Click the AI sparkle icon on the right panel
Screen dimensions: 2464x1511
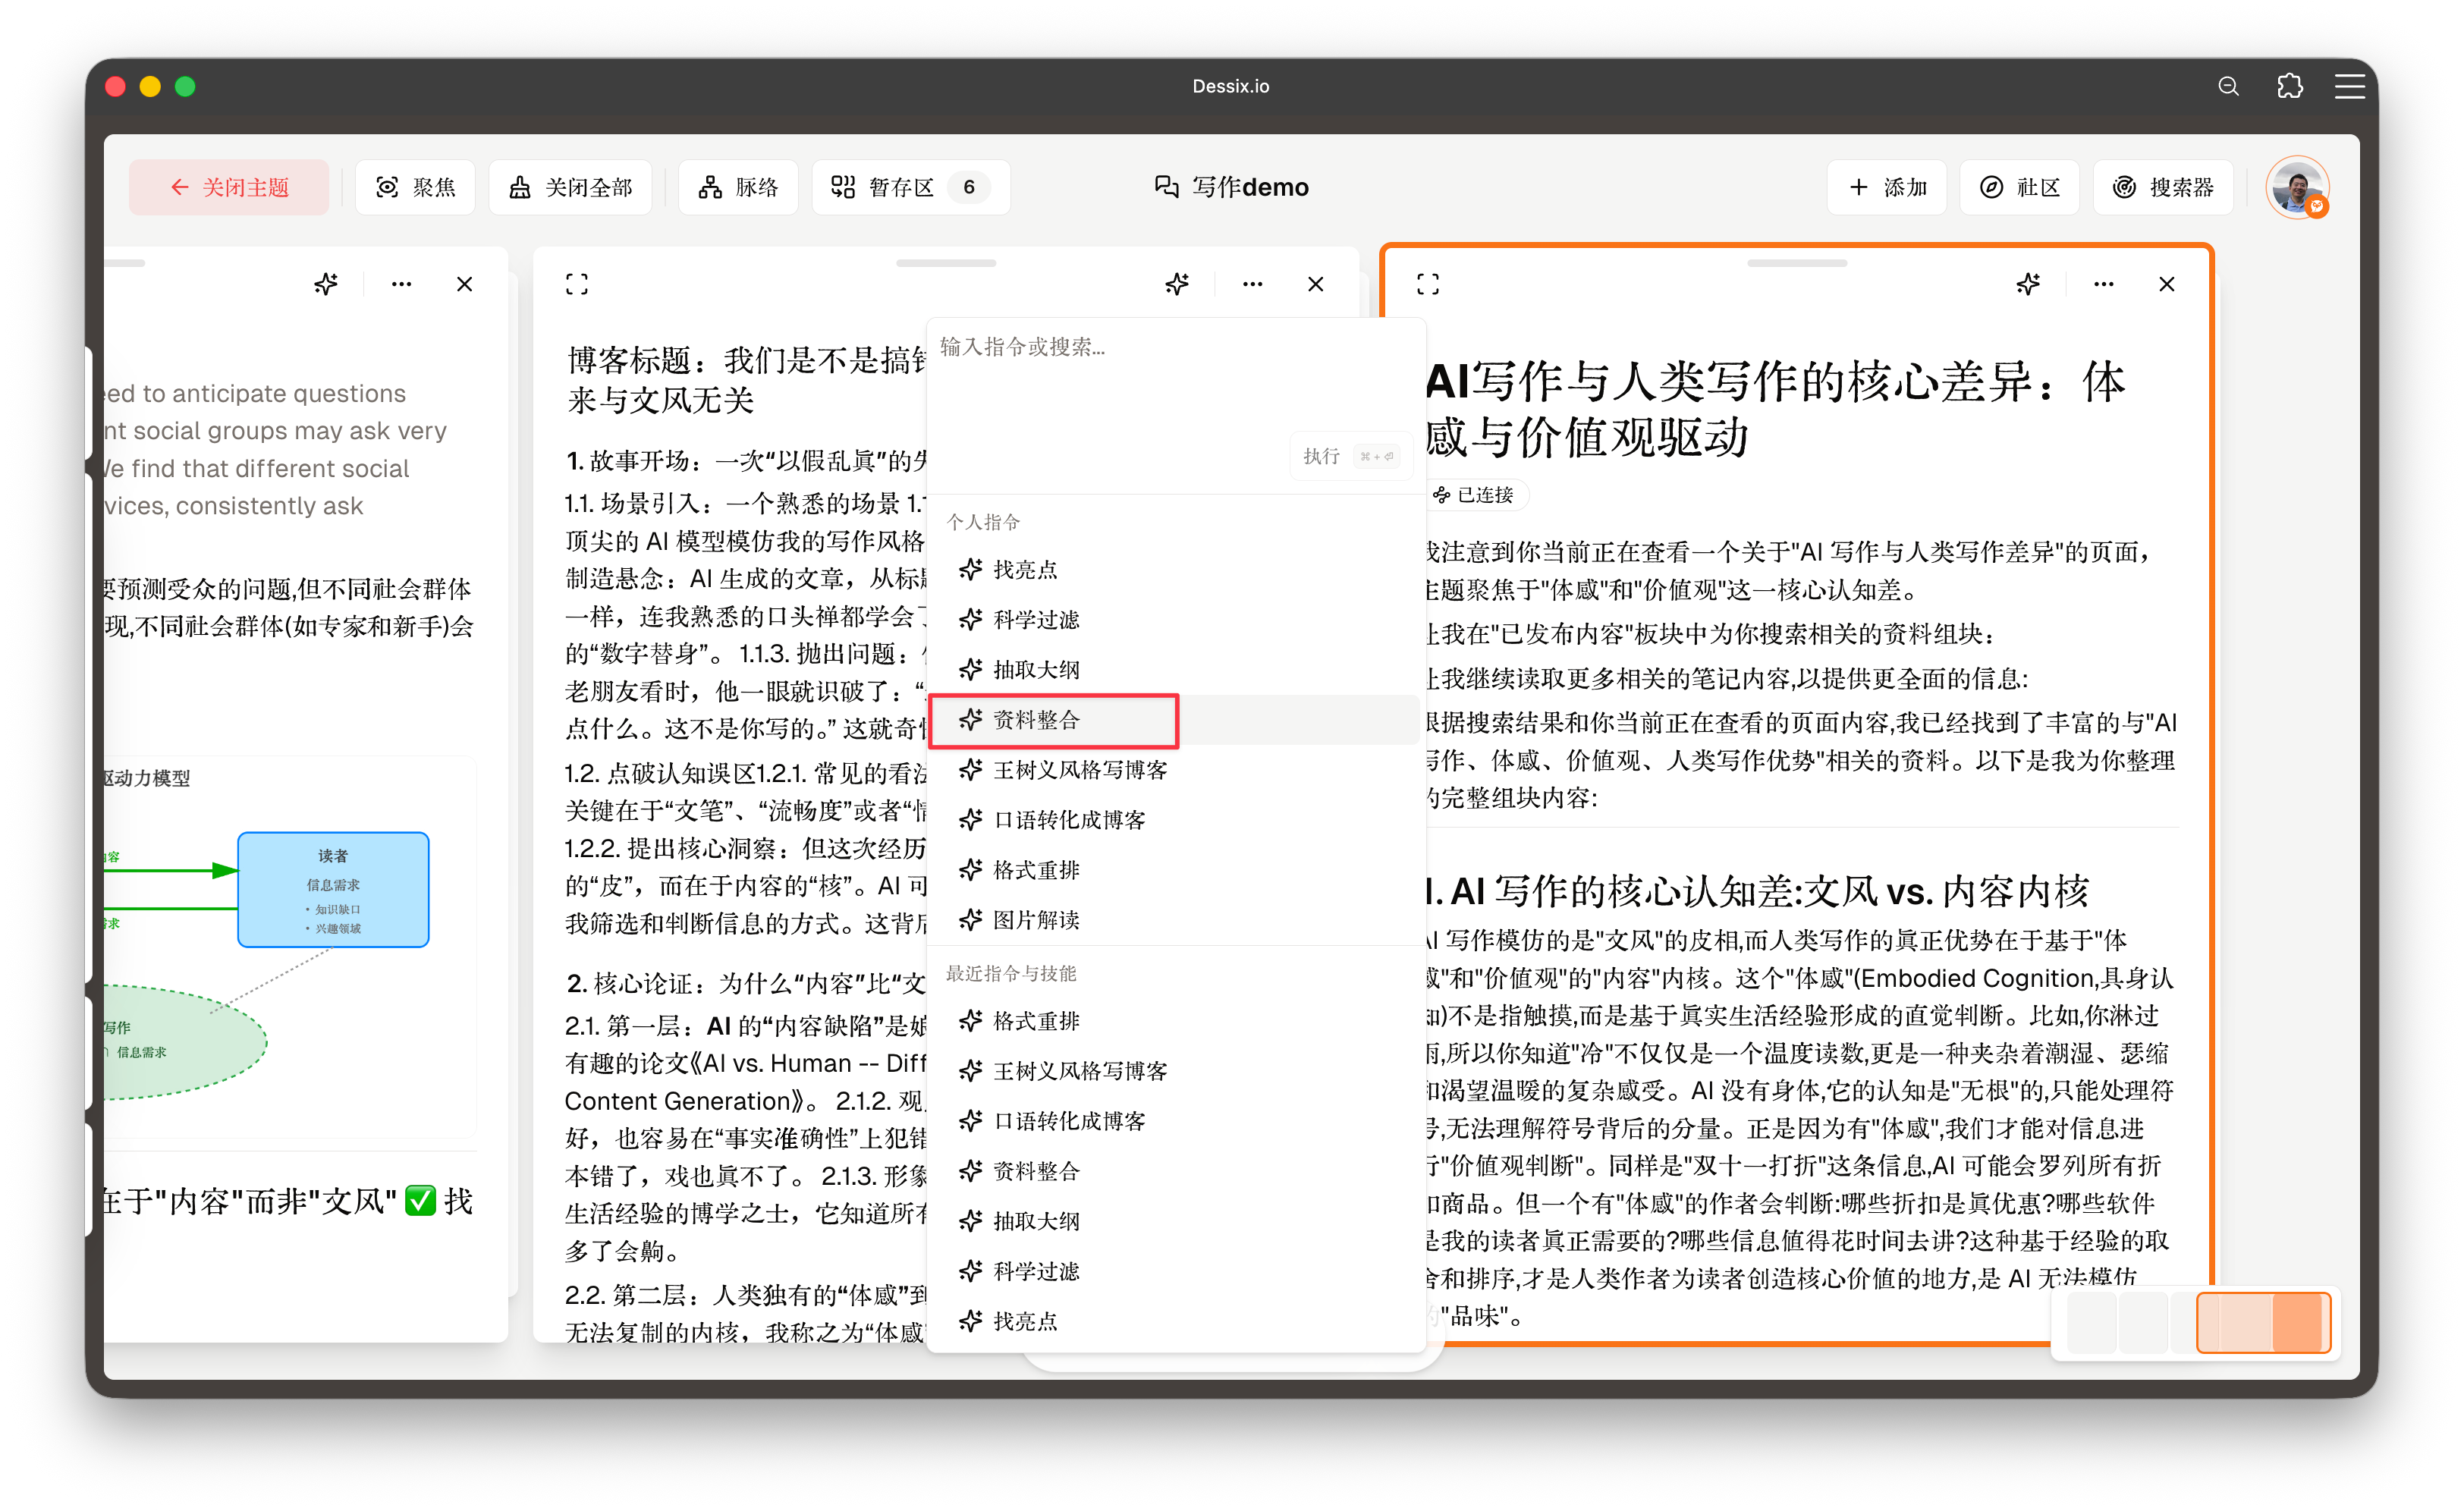coord(2028,284)
